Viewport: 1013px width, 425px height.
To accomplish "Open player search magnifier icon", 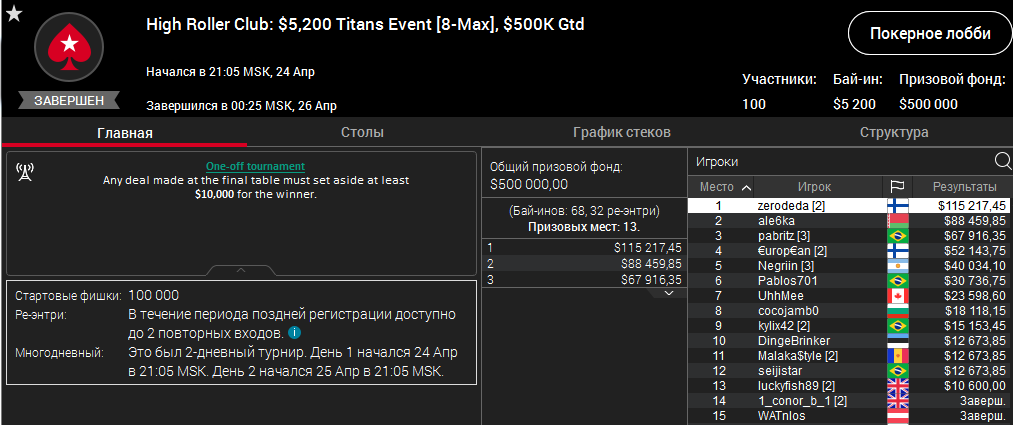I will click(x=1002, y=161).
